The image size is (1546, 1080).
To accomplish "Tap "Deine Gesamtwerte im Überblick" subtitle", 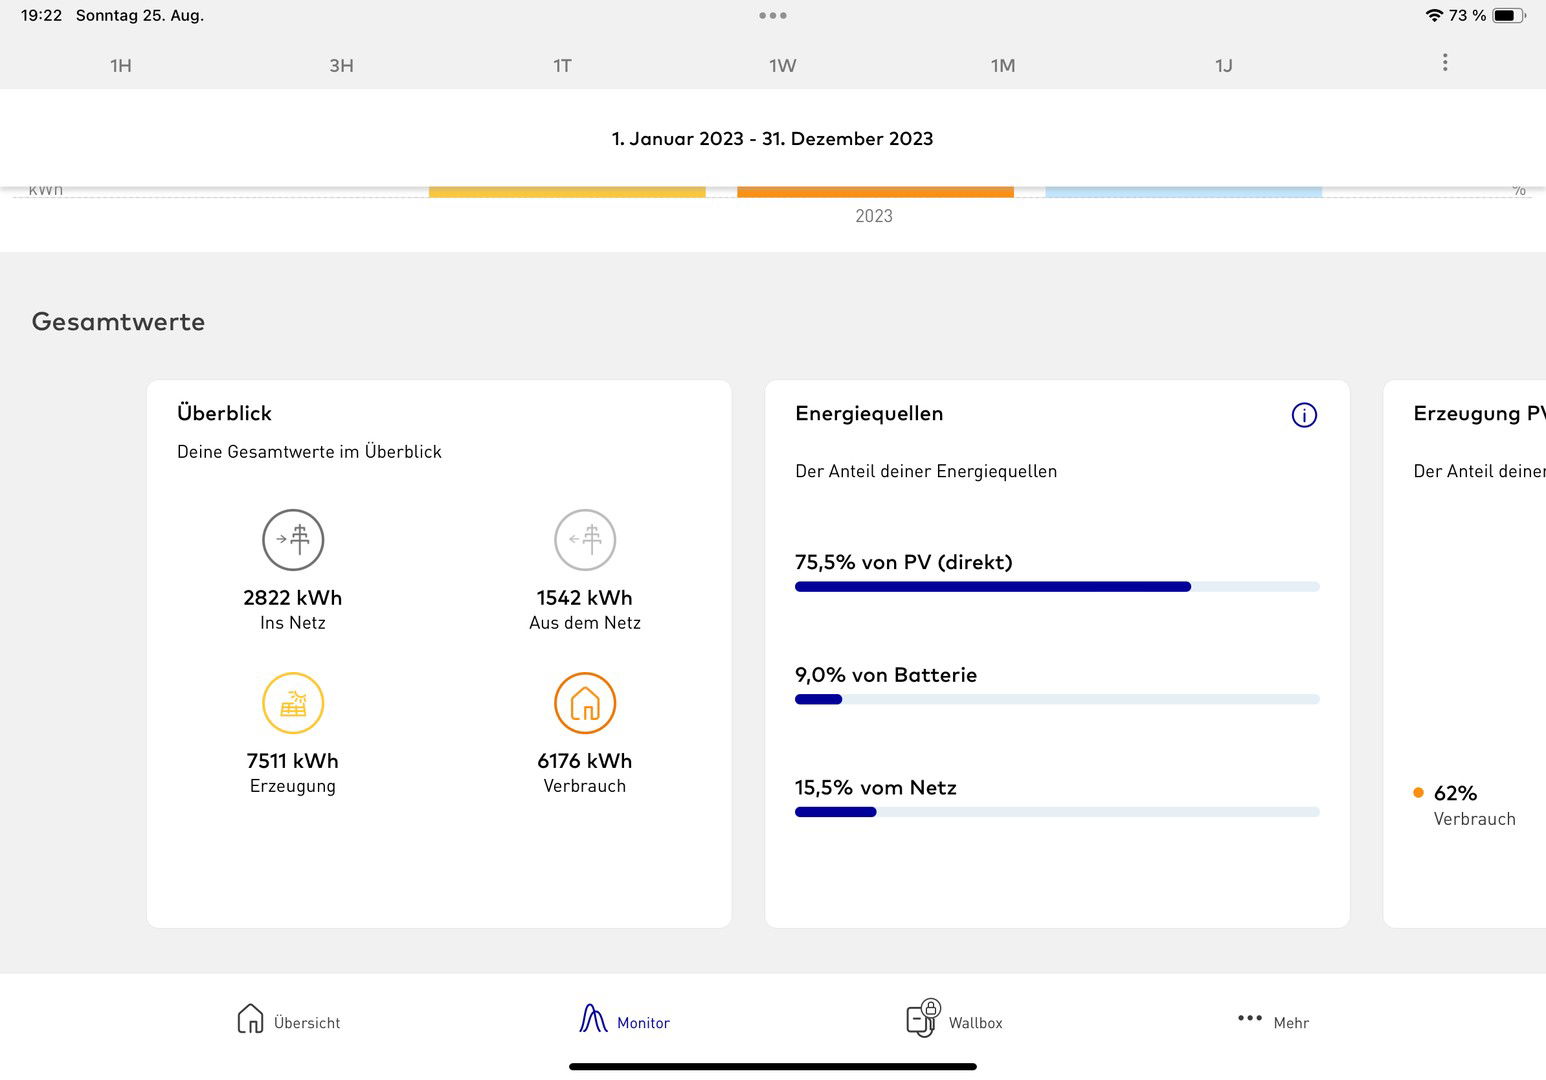I will click(x=309, y=452).
